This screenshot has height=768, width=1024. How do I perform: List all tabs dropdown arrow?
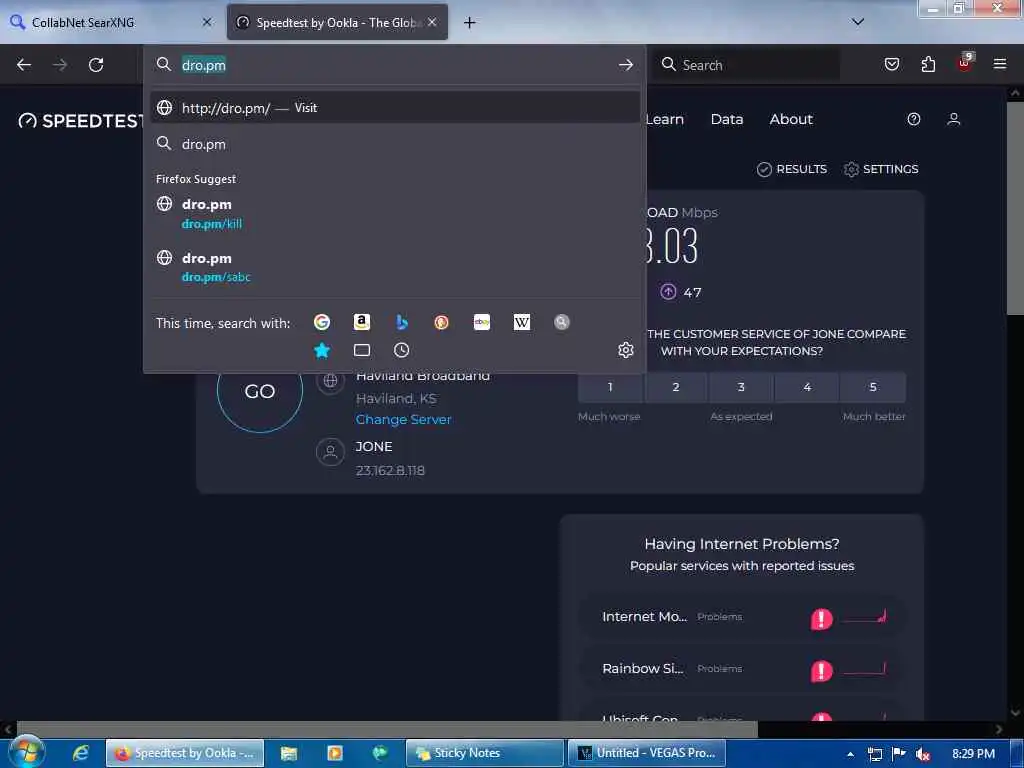(858, 22)
